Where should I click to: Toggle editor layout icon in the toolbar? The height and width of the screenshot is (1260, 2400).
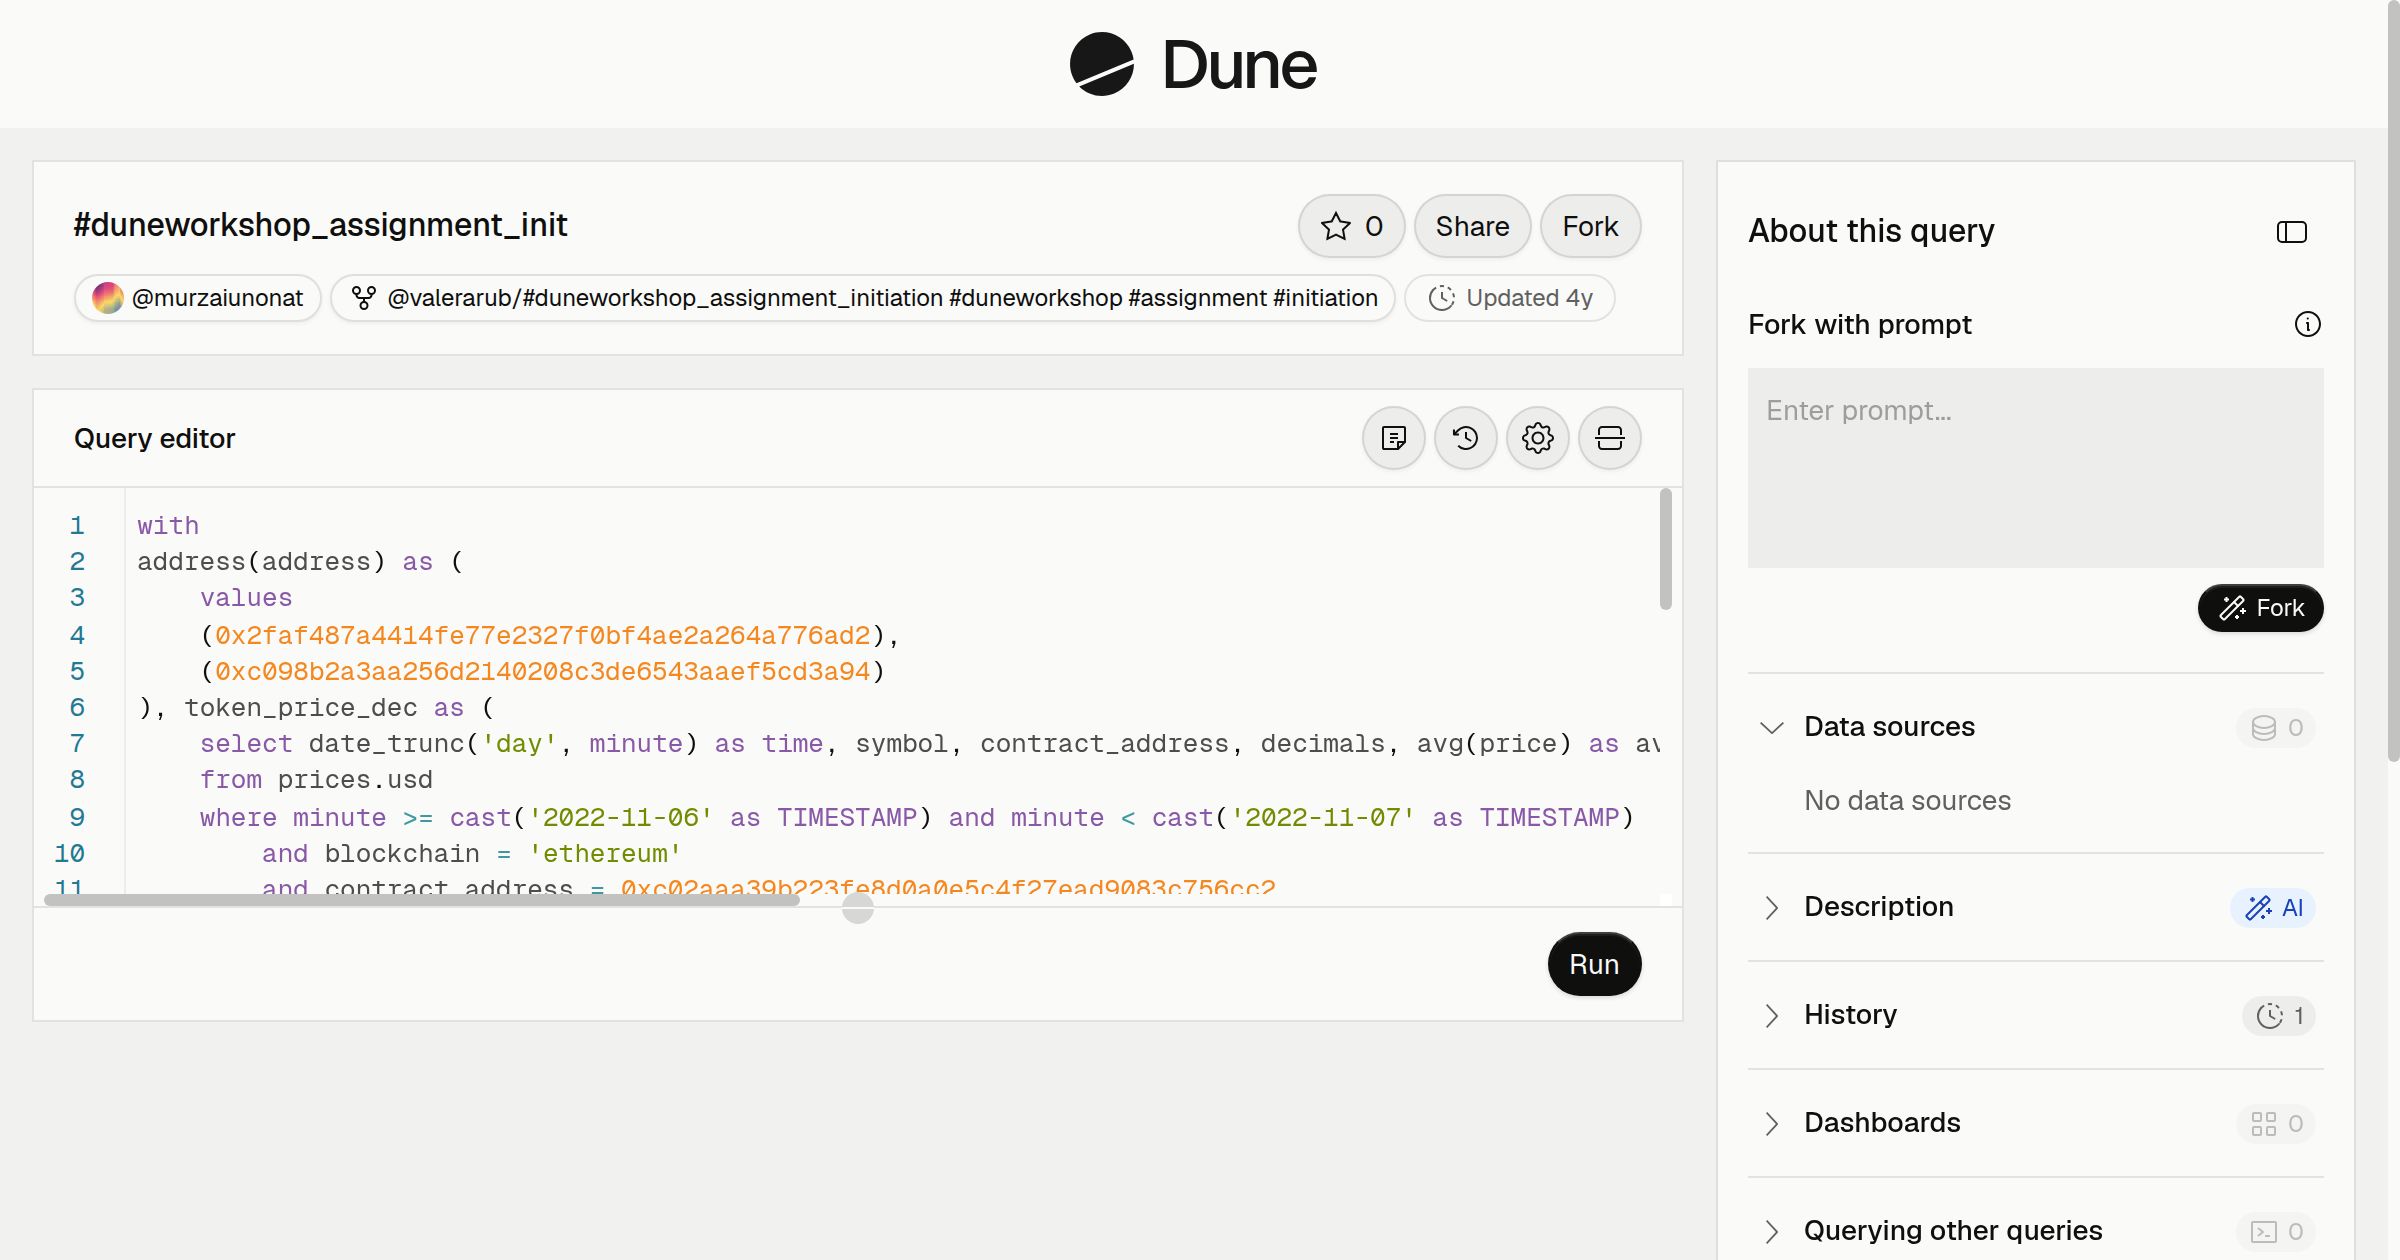[1609, 438]
